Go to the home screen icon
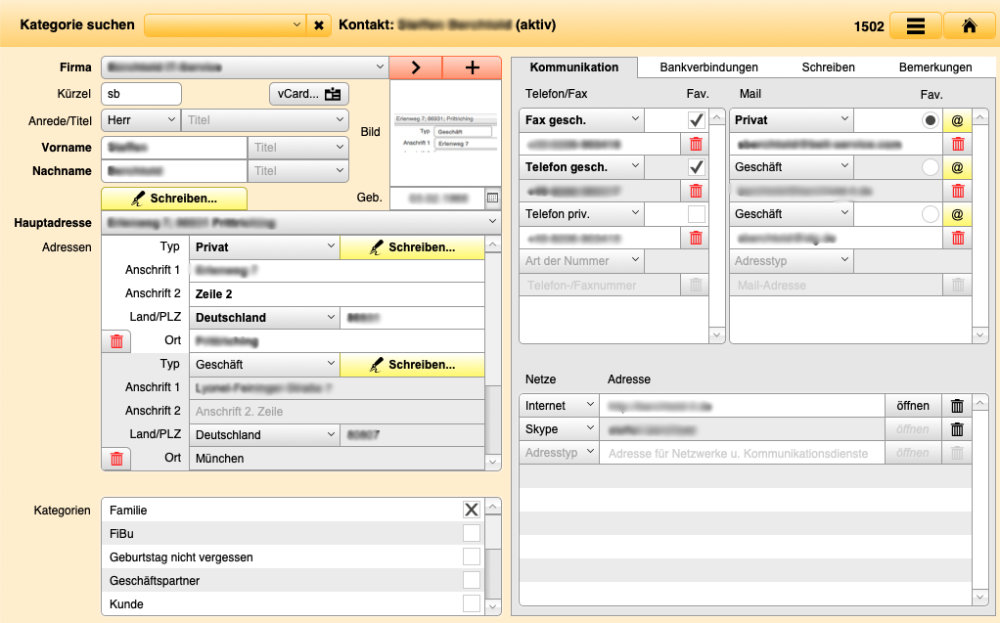Viewport: 1000px width, 623px height. (968, 26)
